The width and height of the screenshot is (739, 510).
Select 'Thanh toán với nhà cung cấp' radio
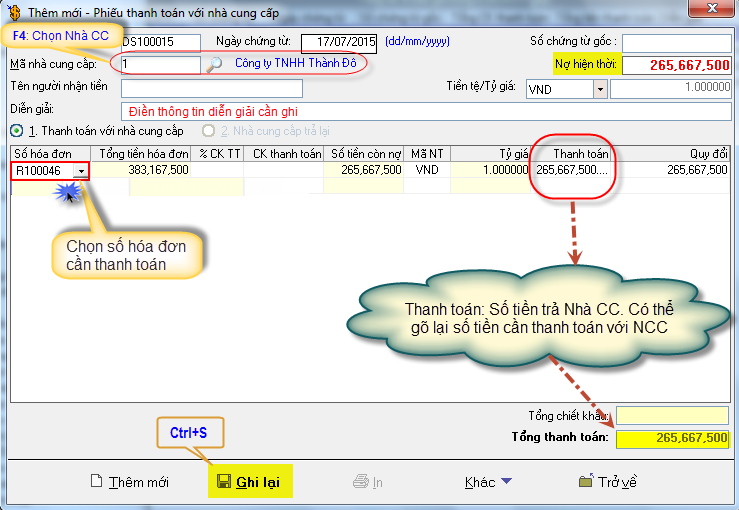(17, 131)
